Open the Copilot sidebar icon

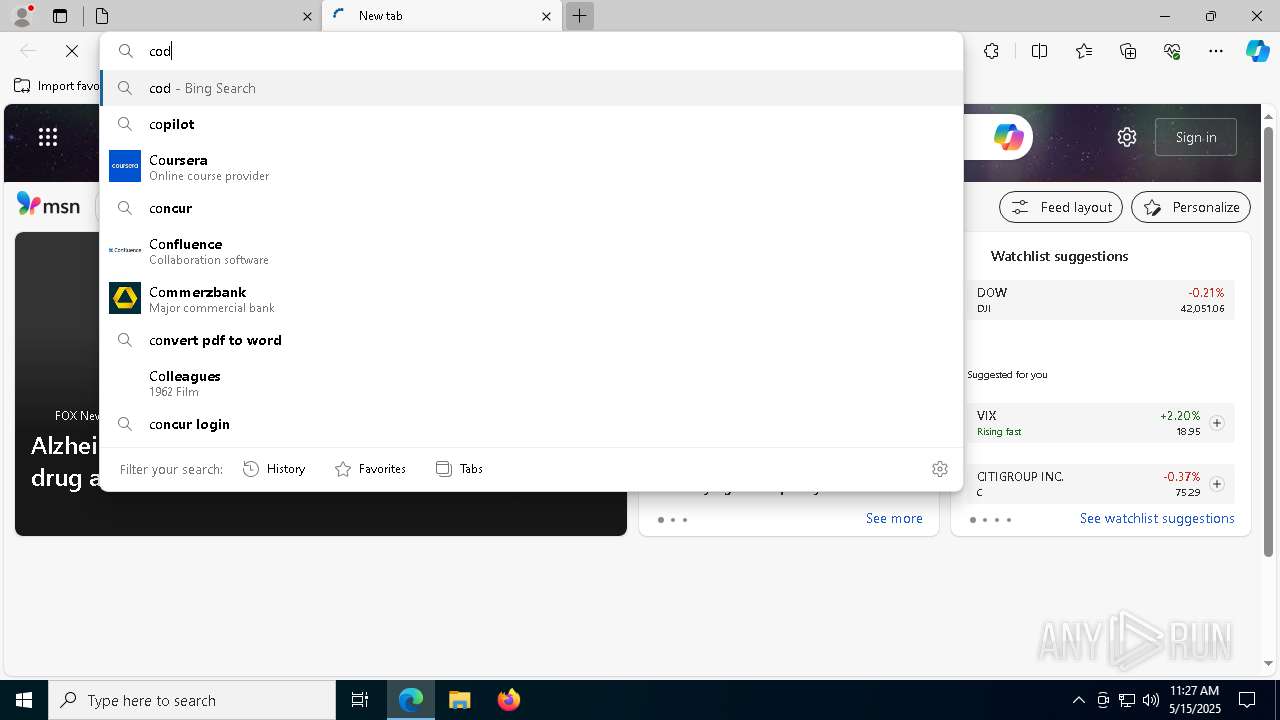1257,51
